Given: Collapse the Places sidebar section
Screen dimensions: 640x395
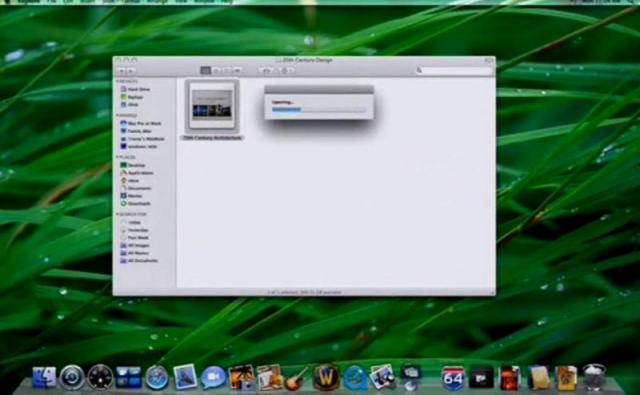Looking at the screenshot, I should (118, 157).
